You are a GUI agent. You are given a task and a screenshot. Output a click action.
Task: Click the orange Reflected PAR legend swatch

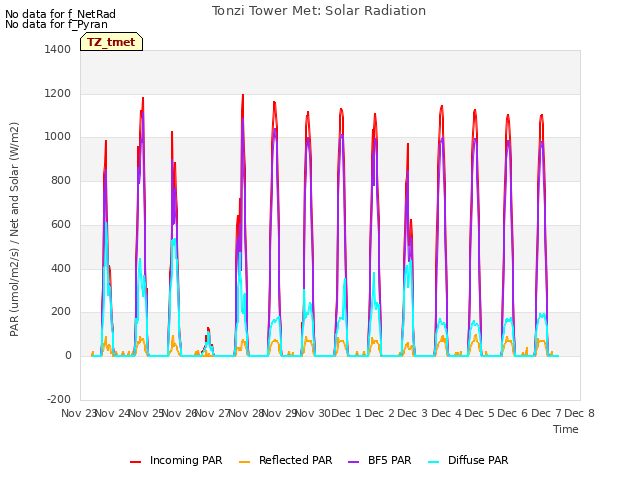pyautogui.click(x=244, y=462)
